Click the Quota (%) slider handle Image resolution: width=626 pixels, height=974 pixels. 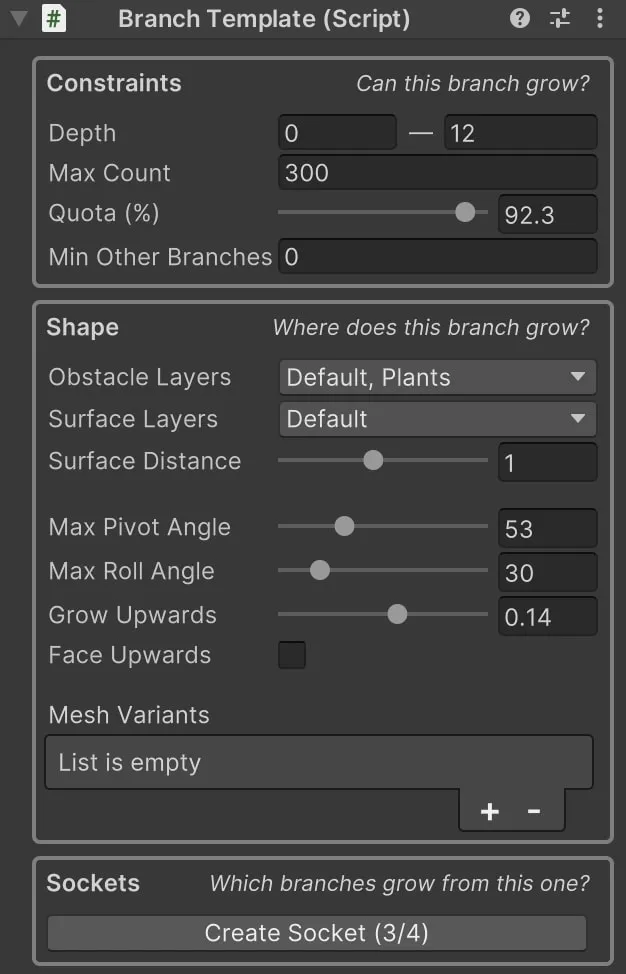tap(465, 212)
